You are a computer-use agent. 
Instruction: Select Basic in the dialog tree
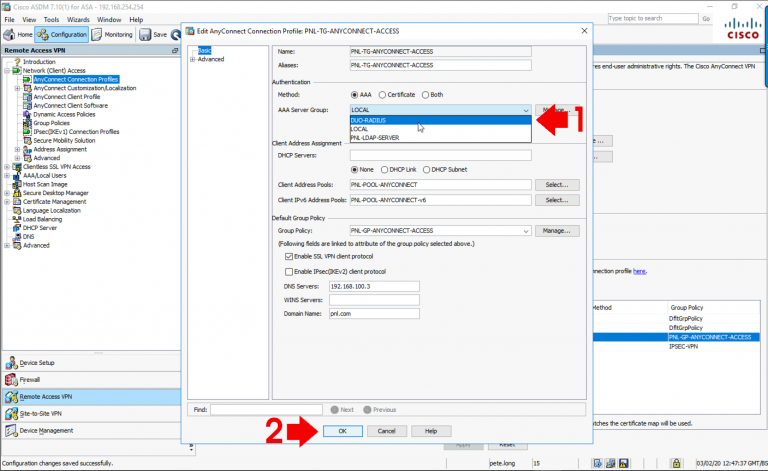[x=204, y=50]
